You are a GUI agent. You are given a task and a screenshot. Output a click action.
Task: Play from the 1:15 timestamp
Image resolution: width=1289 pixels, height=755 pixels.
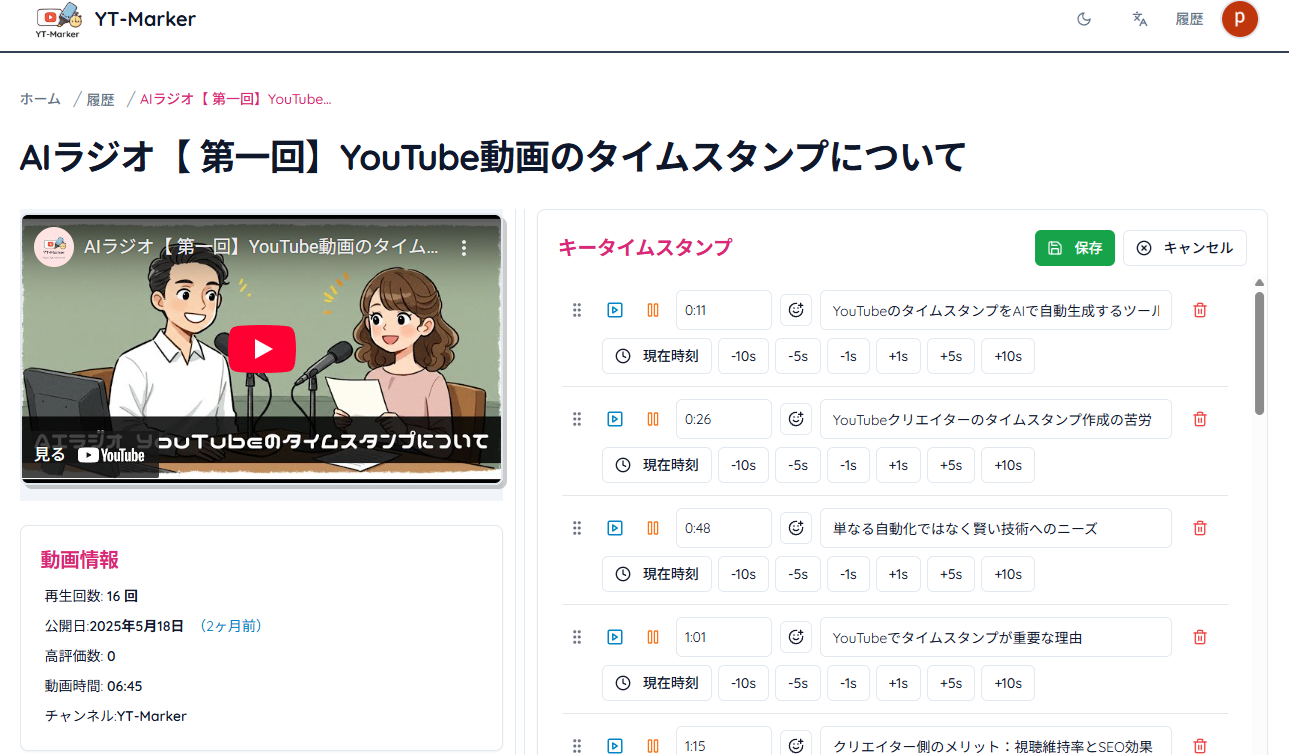pyautogui.click(x=615, y=745)
